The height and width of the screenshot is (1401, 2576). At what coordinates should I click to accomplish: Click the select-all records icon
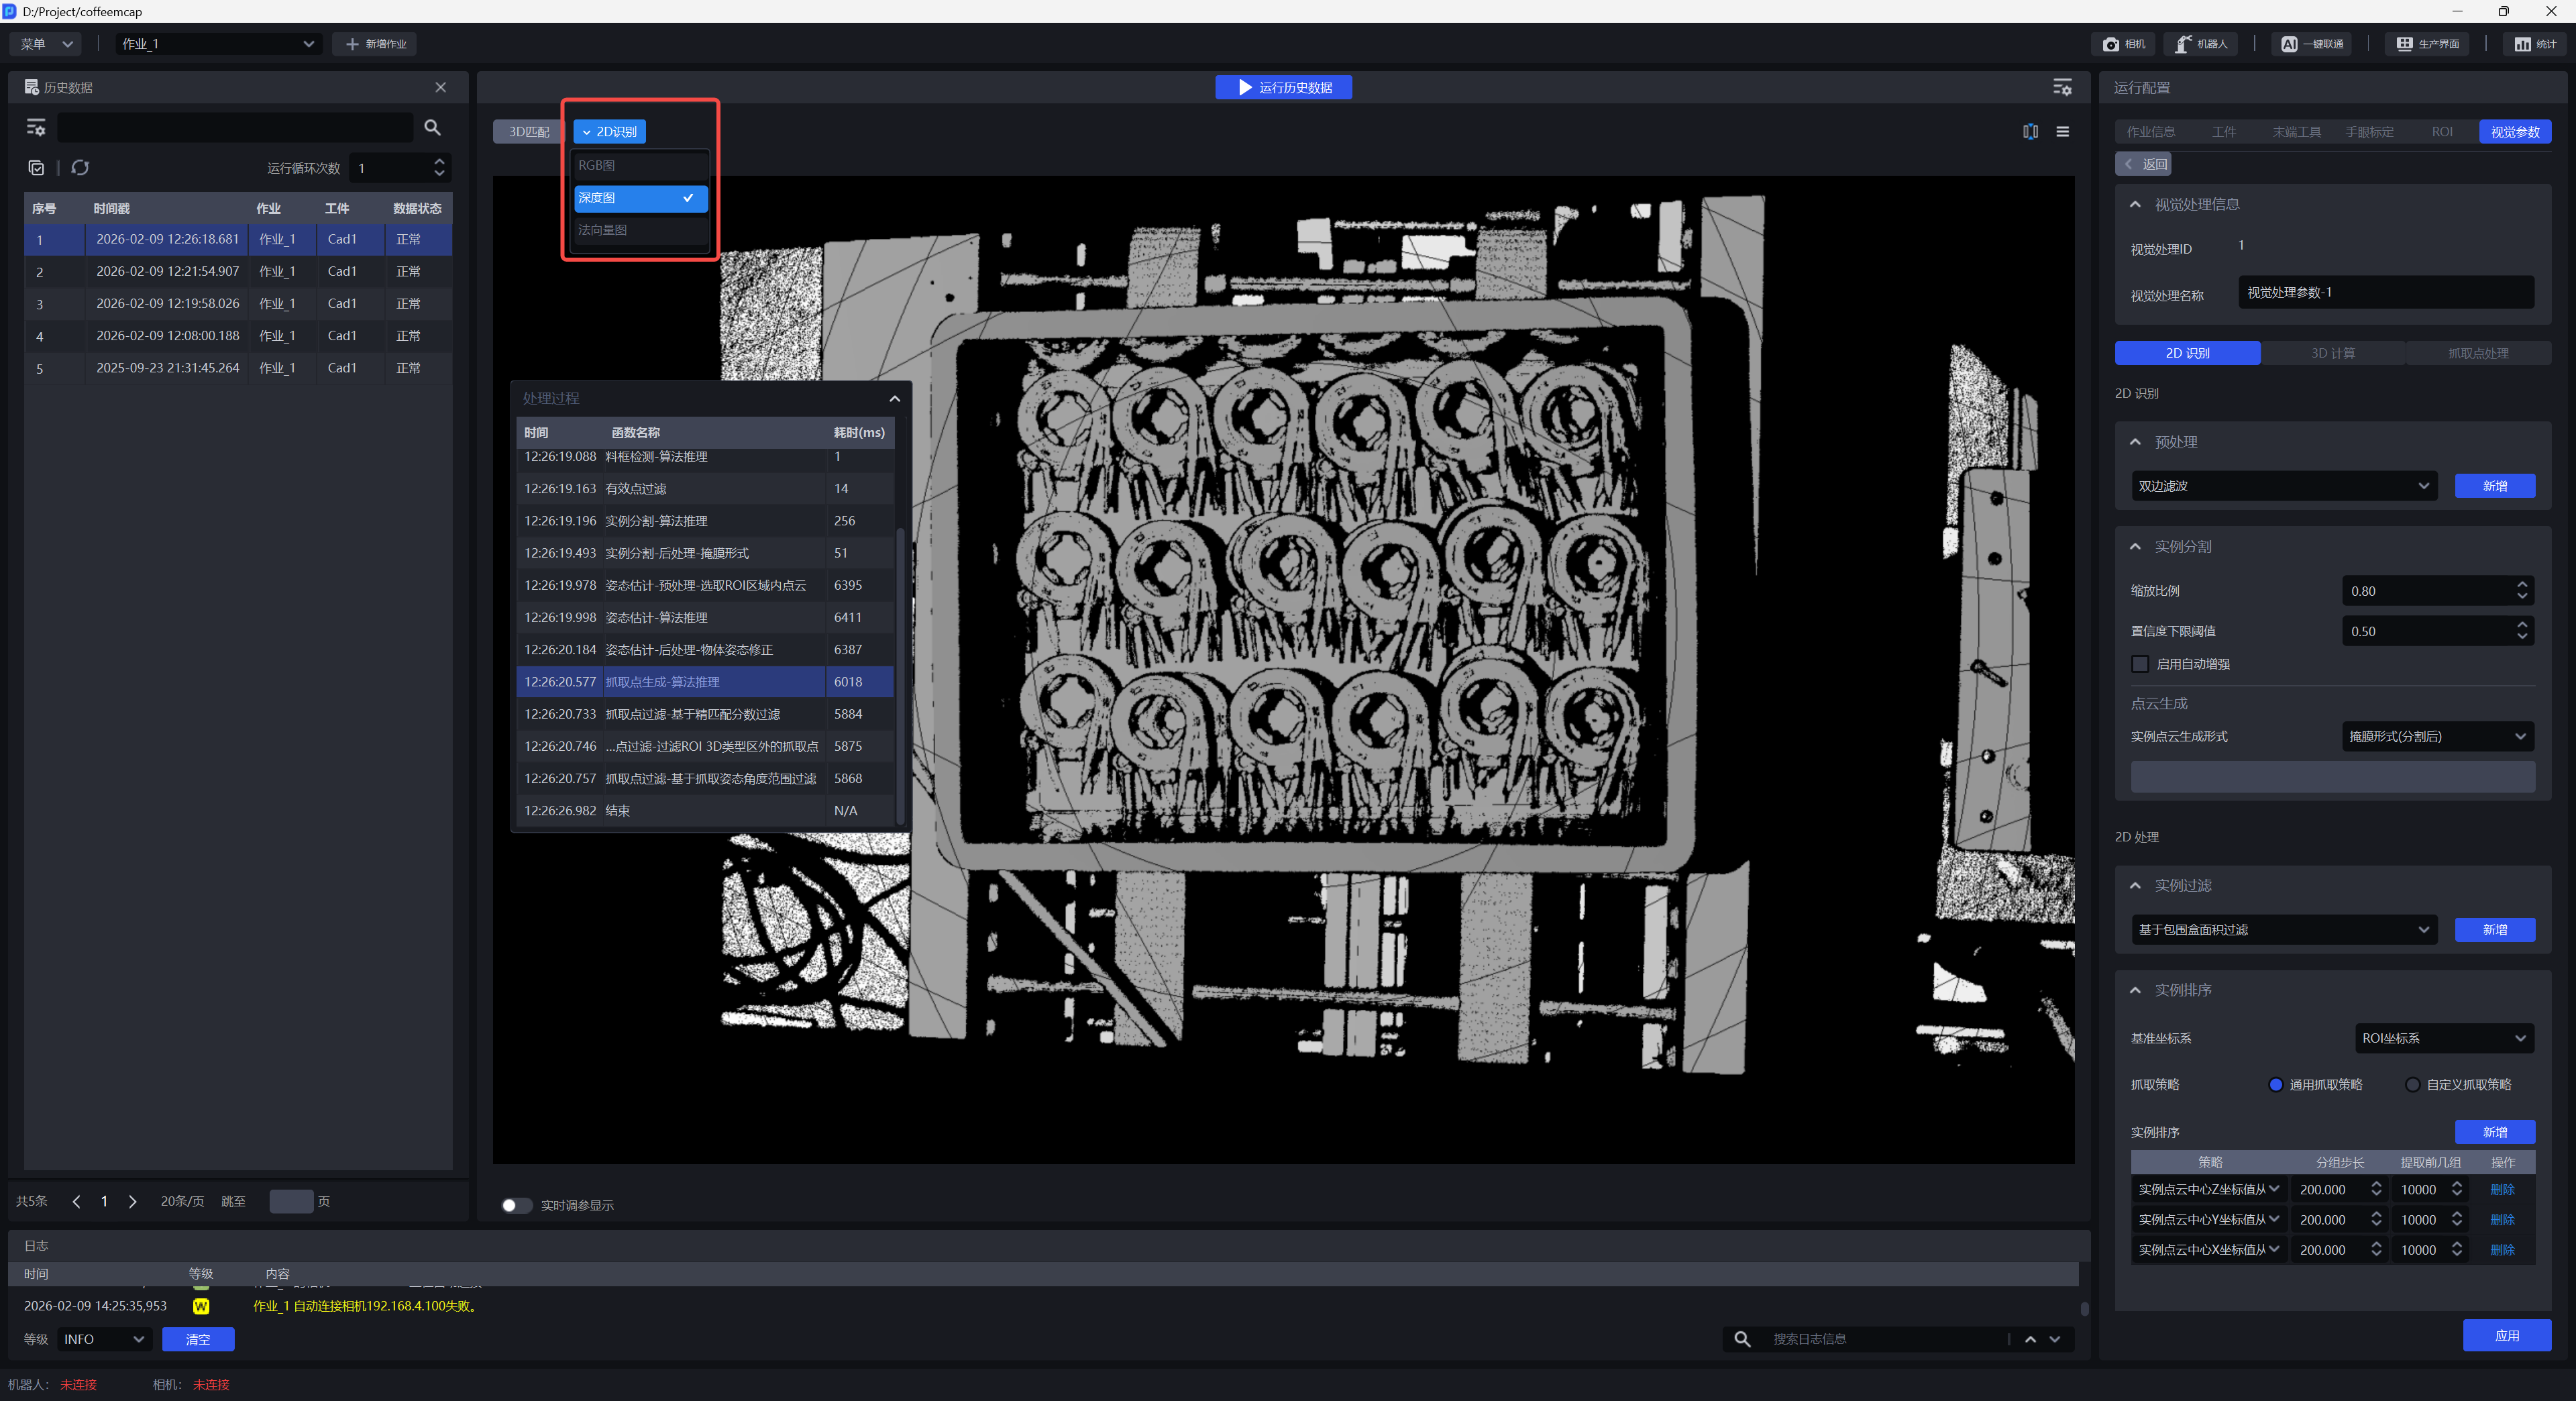[37, 167]
